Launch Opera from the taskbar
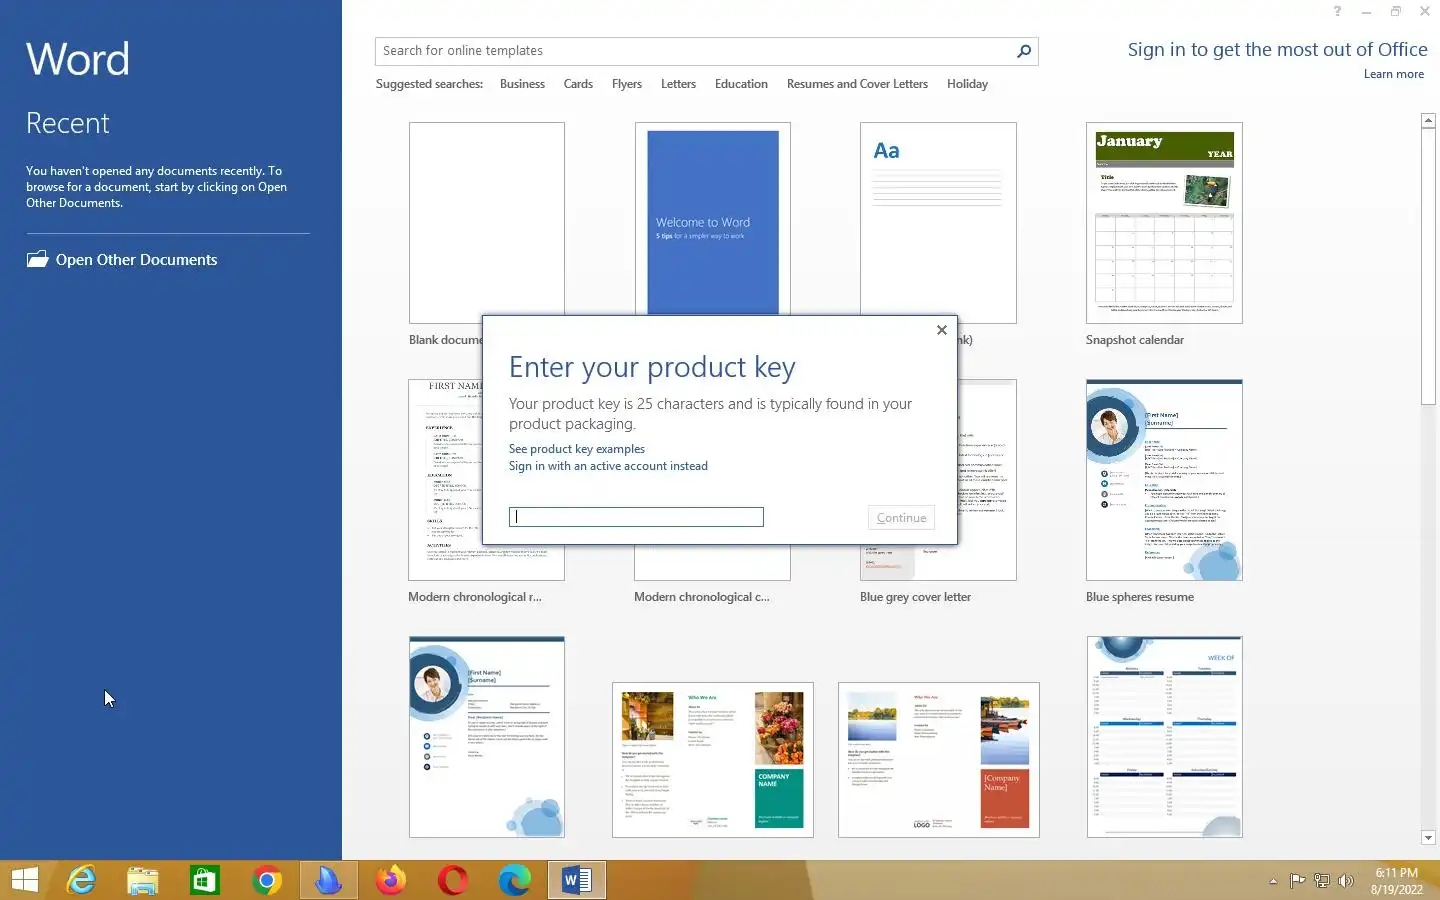 click(x=453, y=880)
